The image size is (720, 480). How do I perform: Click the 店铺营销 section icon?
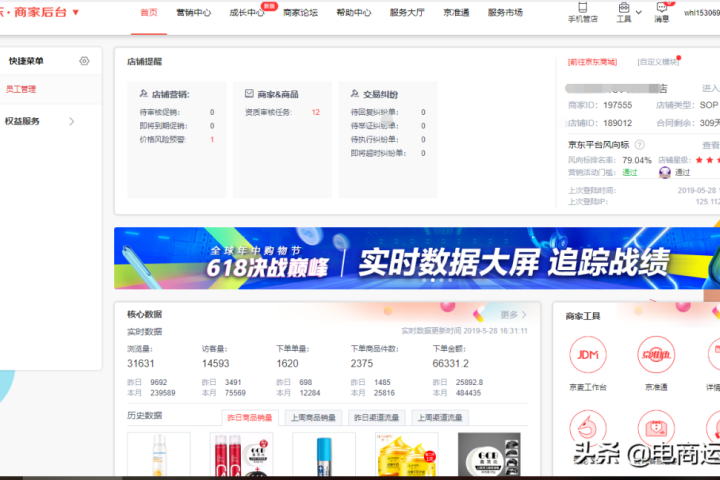tap(144, 94)
